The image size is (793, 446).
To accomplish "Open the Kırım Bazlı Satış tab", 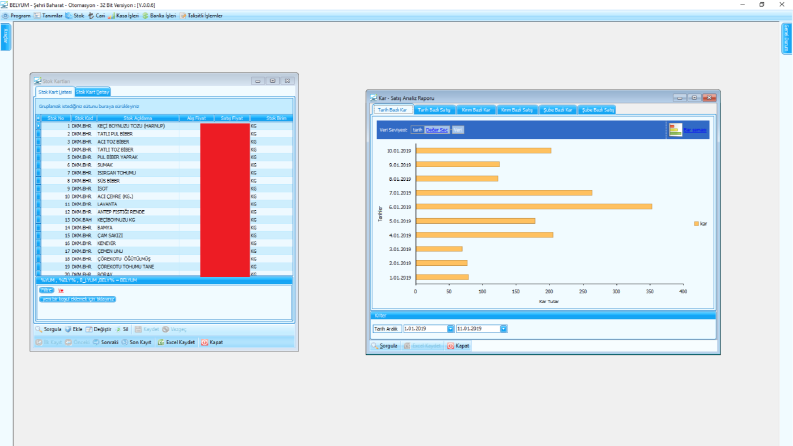I will click(516, 110).
